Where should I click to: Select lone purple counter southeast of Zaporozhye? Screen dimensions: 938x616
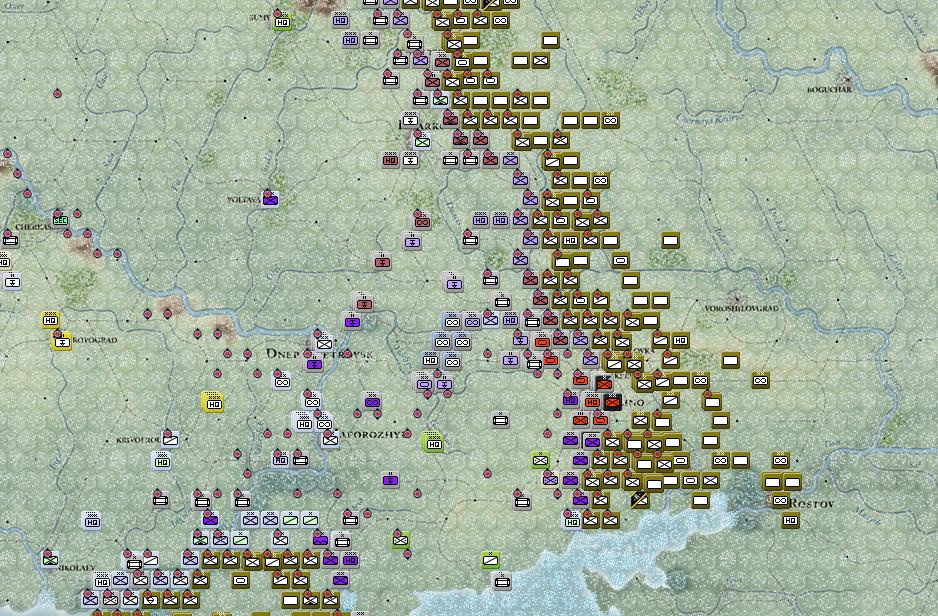coord(391,480)
